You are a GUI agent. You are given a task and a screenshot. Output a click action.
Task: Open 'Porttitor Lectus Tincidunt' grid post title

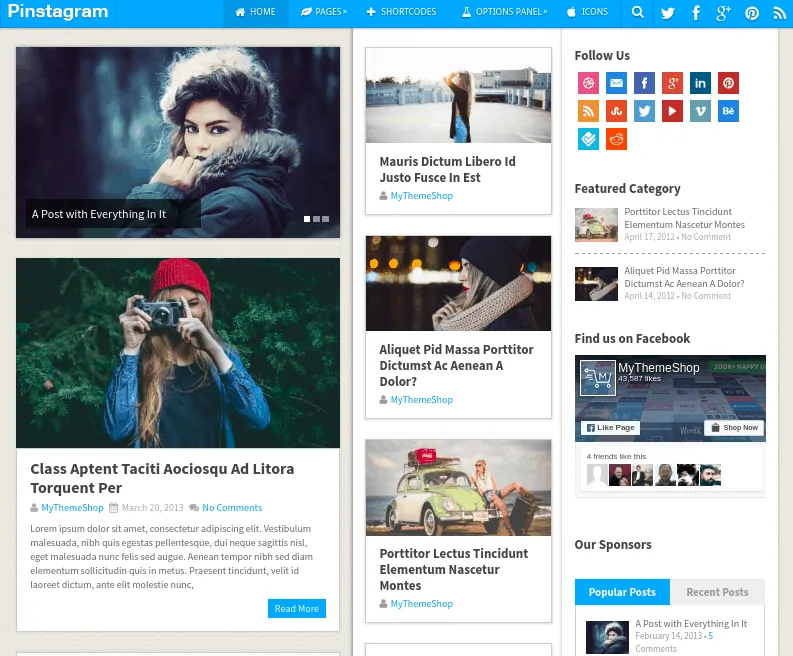(454, 569)
